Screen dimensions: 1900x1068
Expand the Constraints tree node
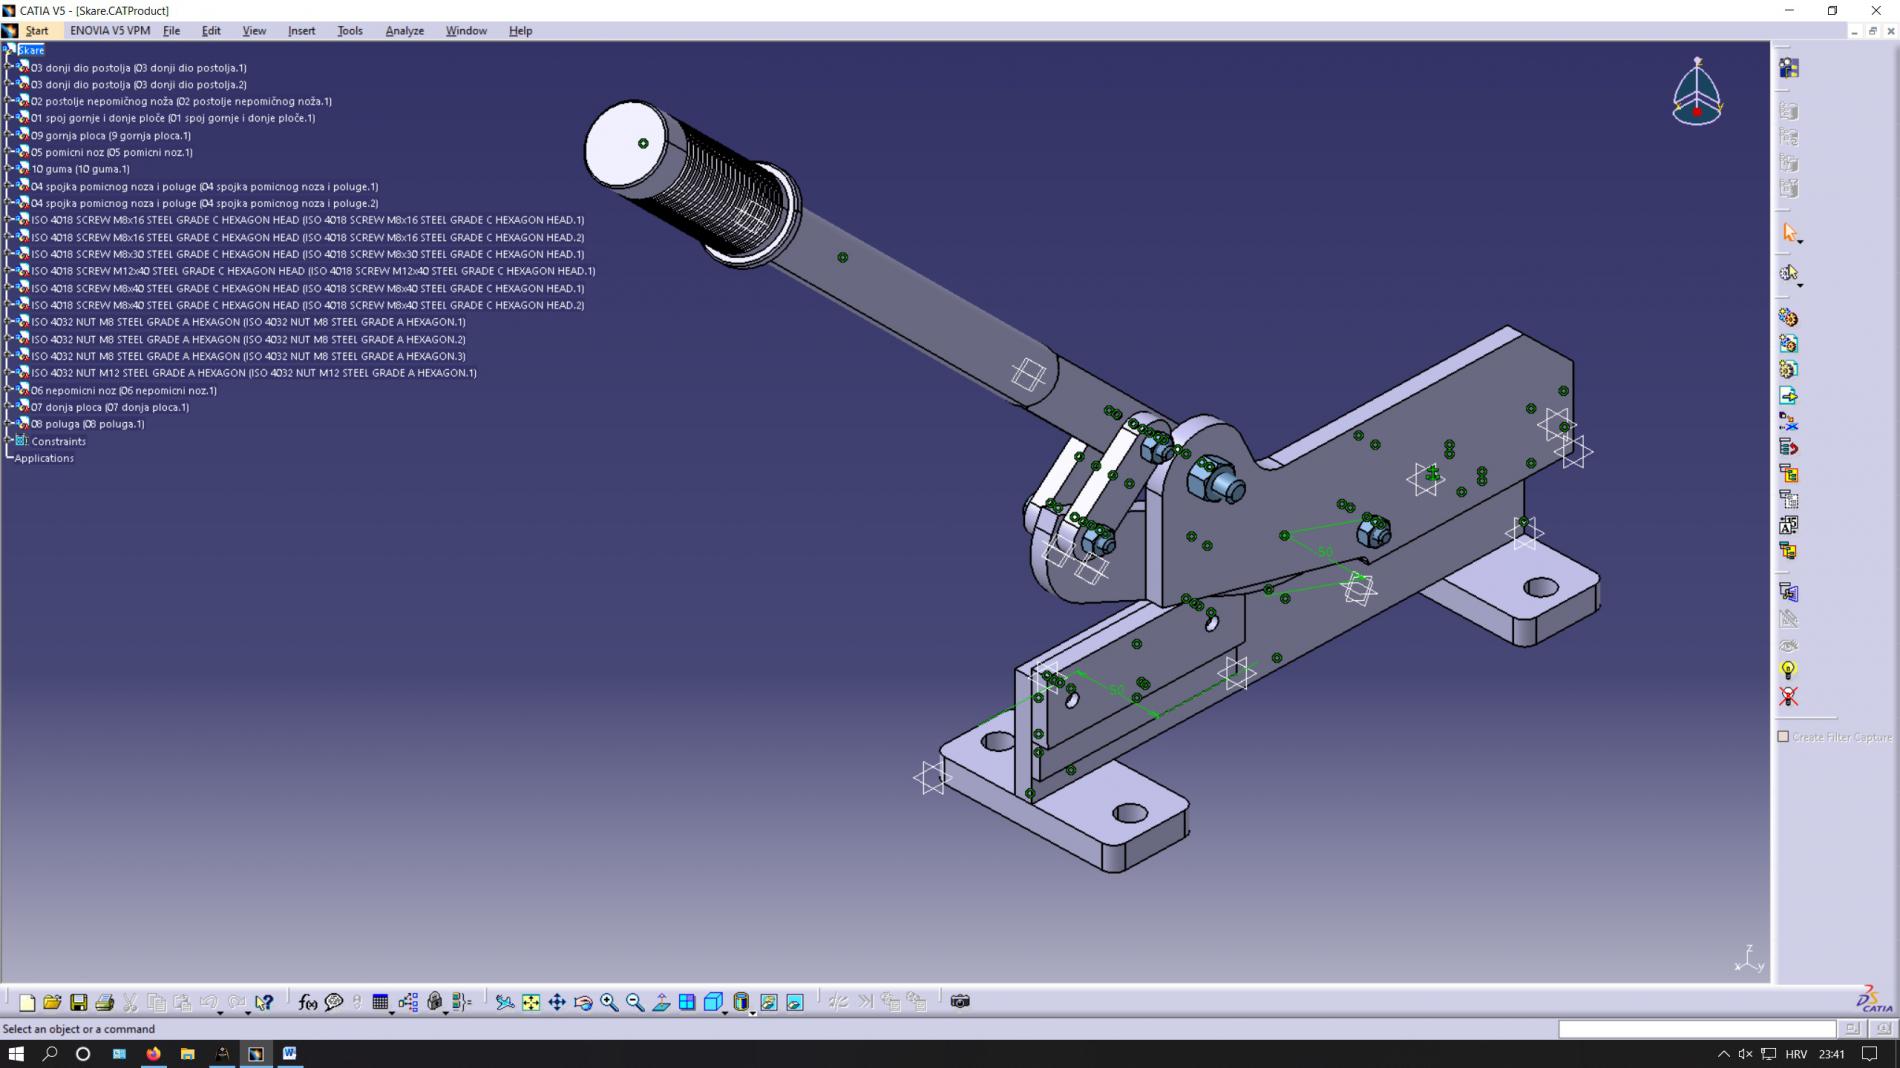coord(9,441)
